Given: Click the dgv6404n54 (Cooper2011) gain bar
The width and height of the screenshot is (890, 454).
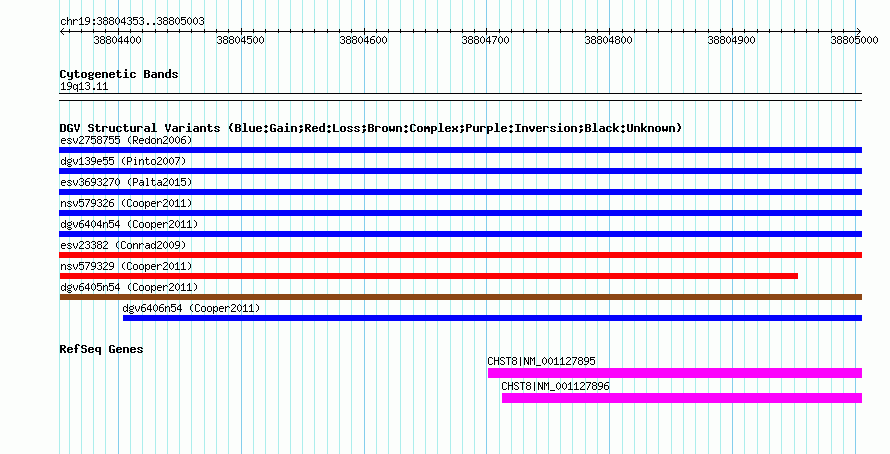Looking at the screenshot, I should pos(460,234).
